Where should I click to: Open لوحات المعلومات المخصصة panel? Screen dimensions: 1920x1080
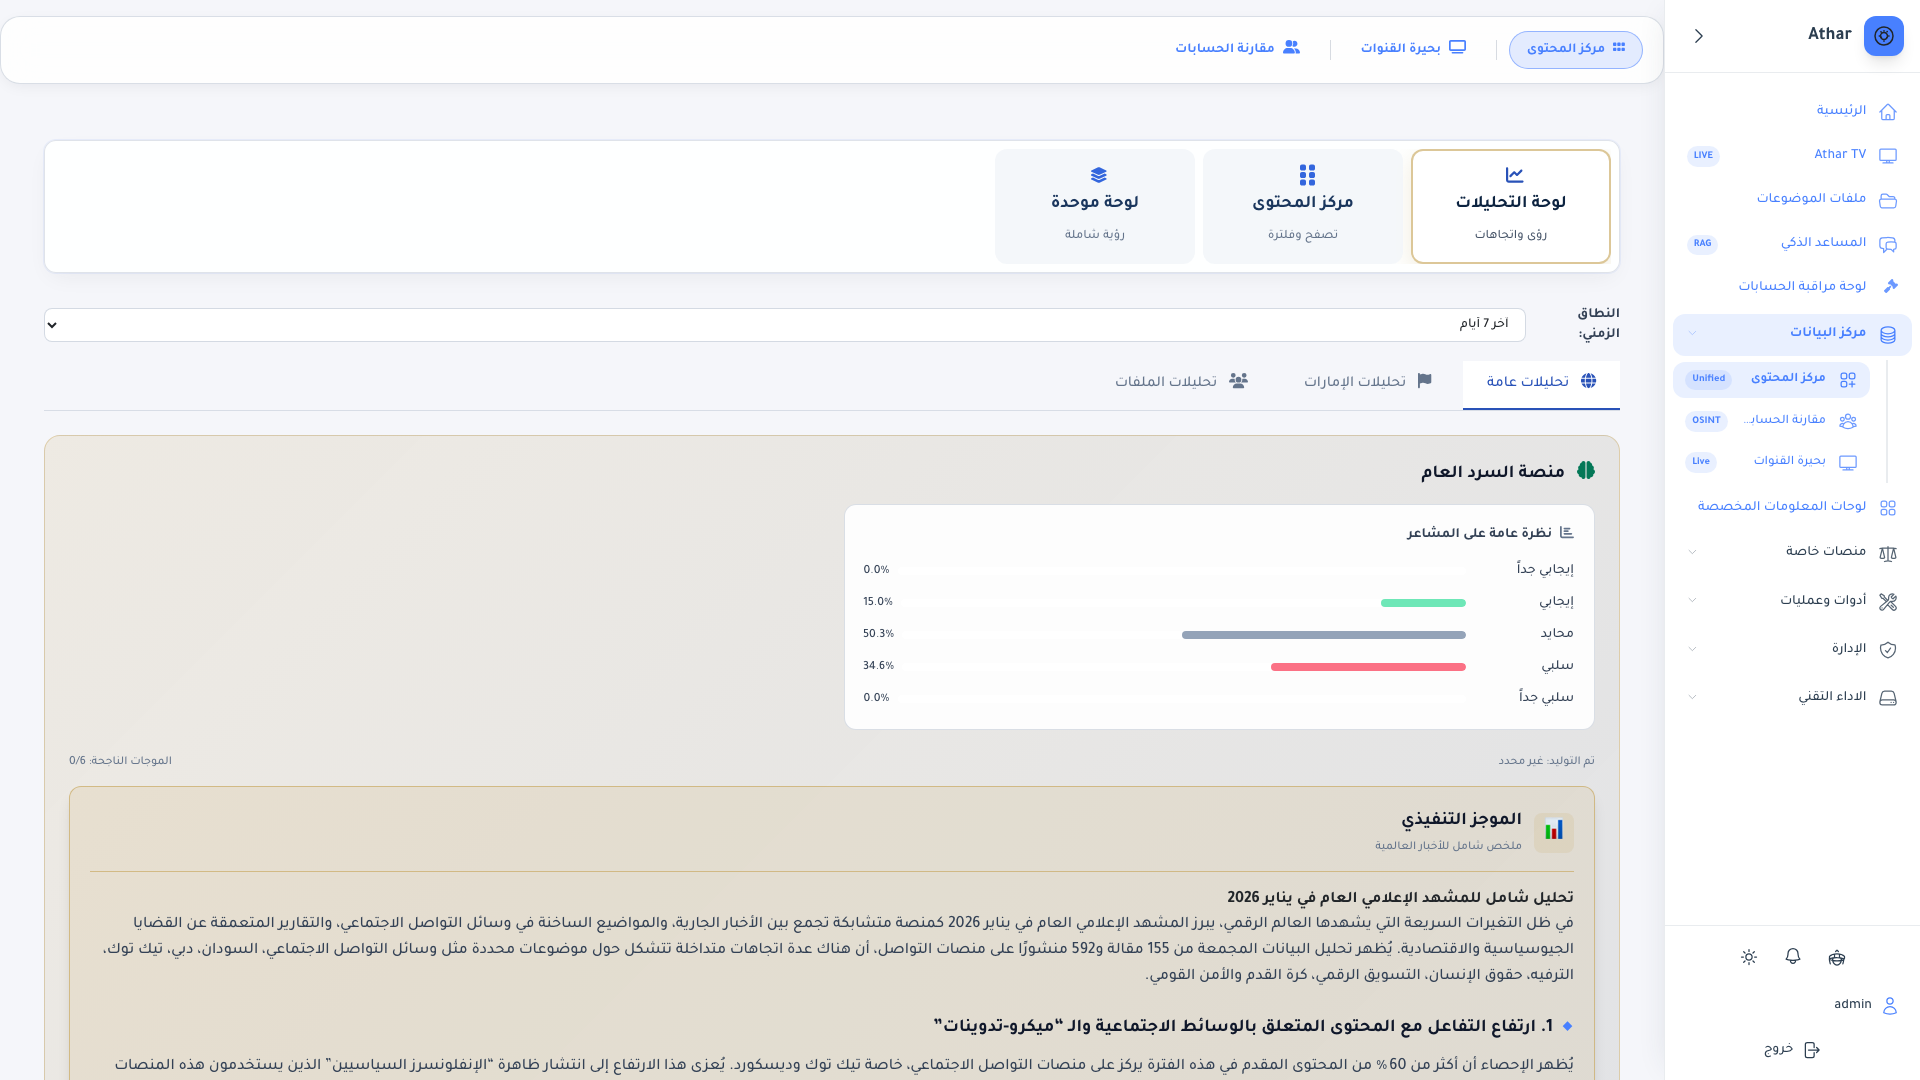pyautogui.click(x=1781, y=506)
